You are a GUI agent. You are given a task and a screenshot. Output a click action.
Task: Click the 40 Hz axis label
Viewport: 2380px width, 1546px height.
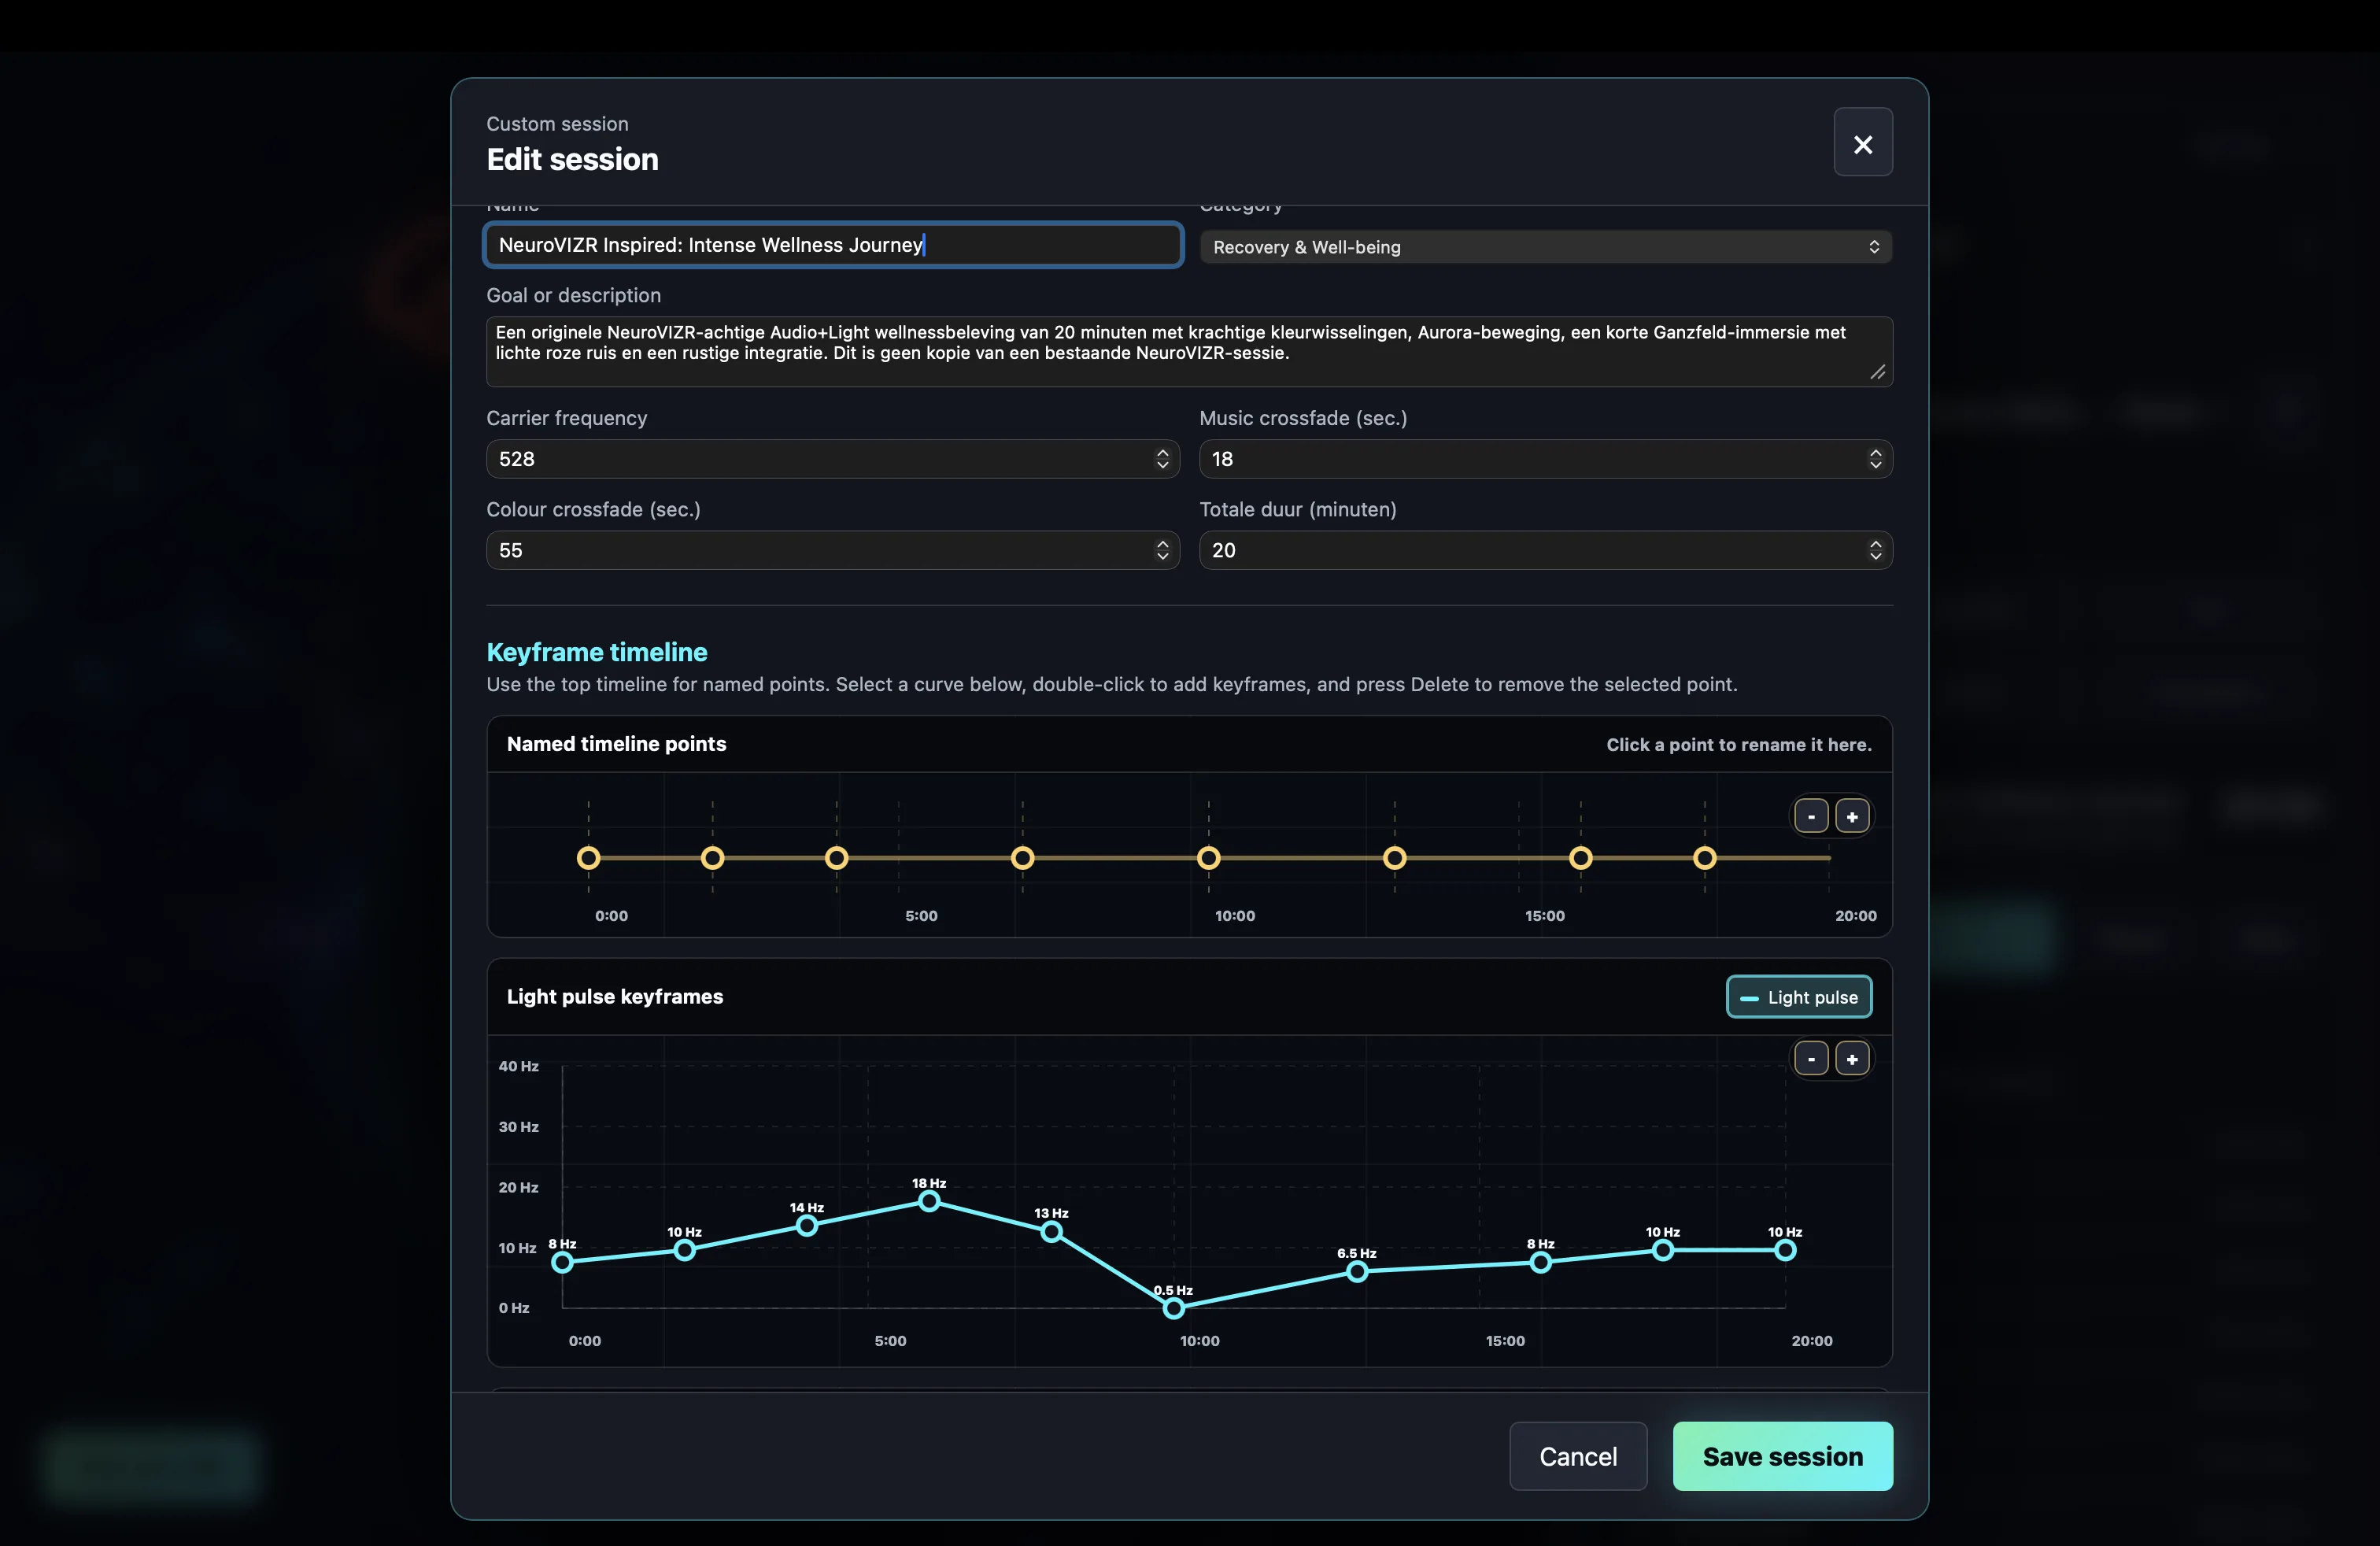(518, 1066)
